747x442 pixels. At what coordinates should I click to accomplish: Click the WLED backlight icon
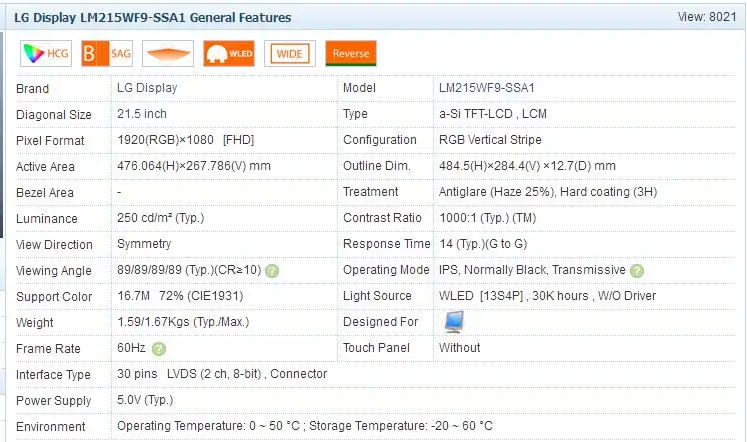[x=229, y=54]
